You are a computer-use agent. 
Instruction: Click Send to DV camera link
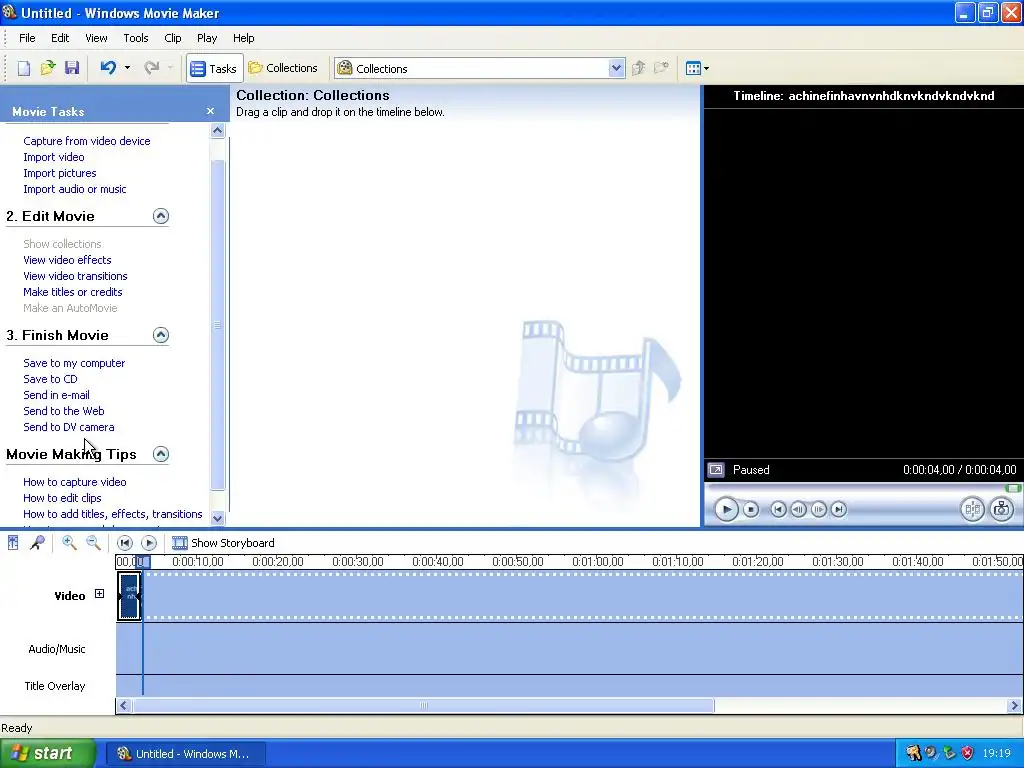[69, 427]
